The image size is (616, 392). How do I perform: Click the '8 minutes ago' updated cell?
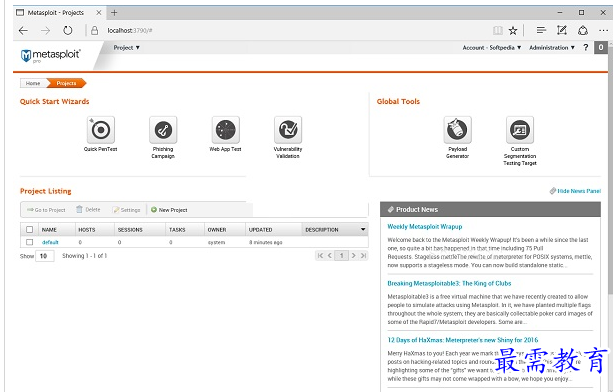(x=266, y=242)
